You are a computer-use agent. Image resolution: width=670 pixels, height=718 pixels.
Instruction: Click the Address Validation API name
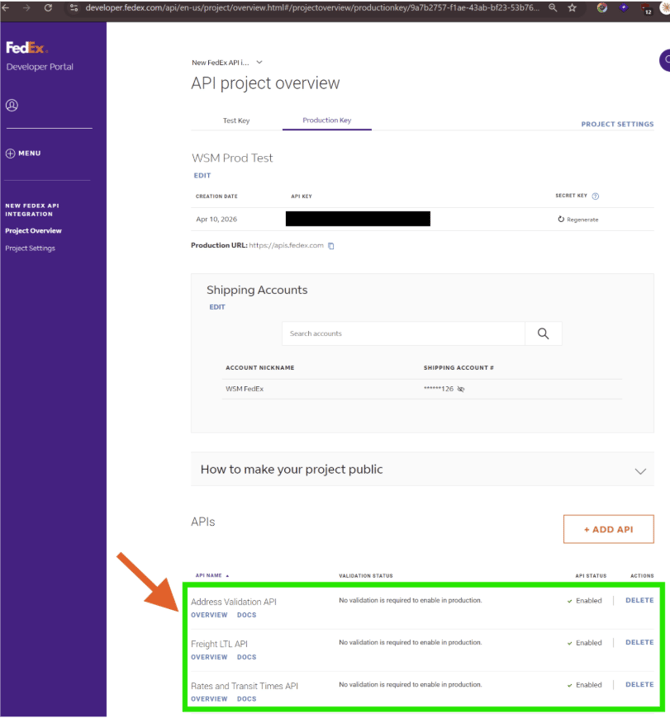(x=234, y=602)
